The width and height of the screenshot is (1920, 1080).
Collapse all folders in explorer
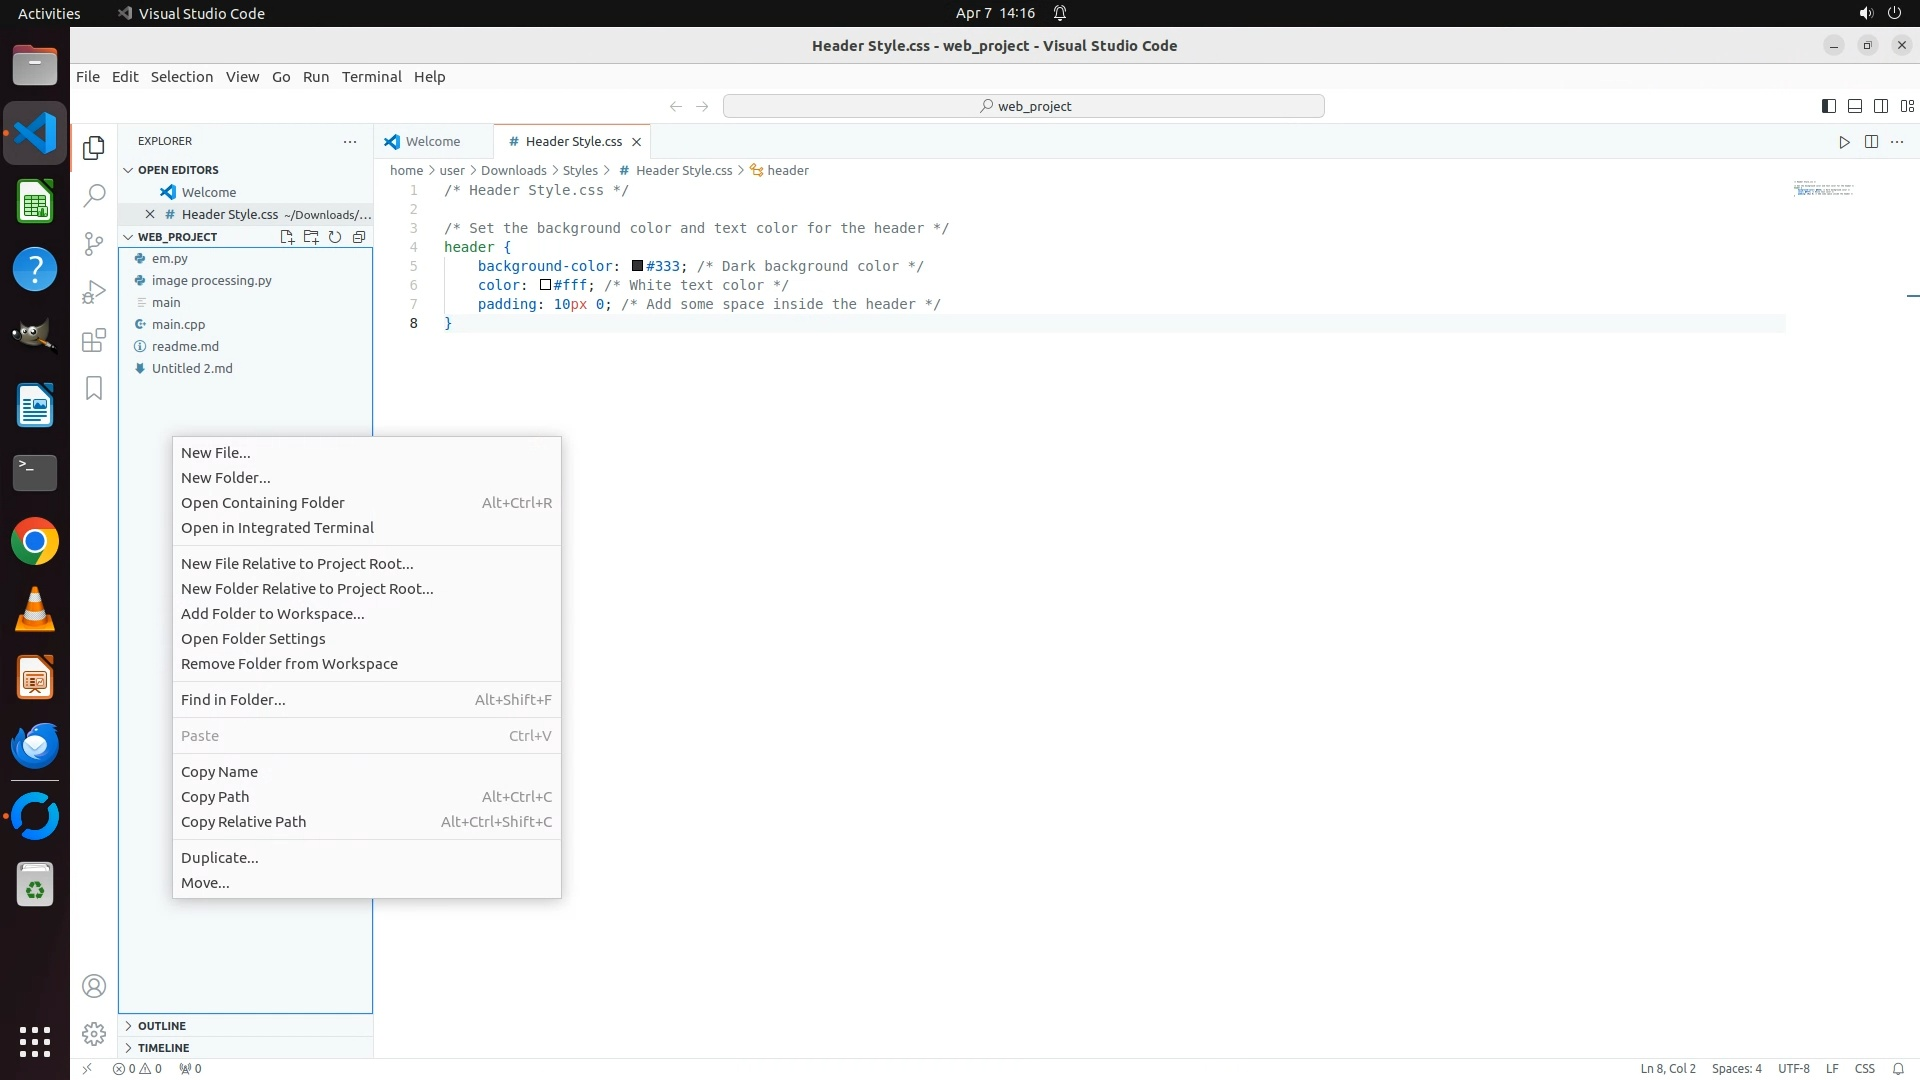pos(359,237)
